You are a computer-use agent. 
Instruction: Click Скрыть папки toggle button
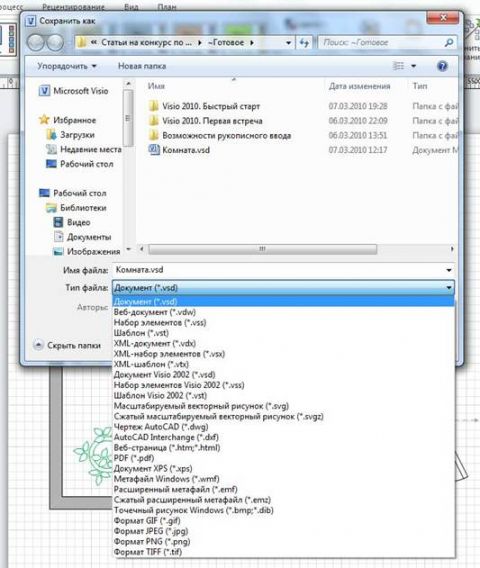[67, 345]
